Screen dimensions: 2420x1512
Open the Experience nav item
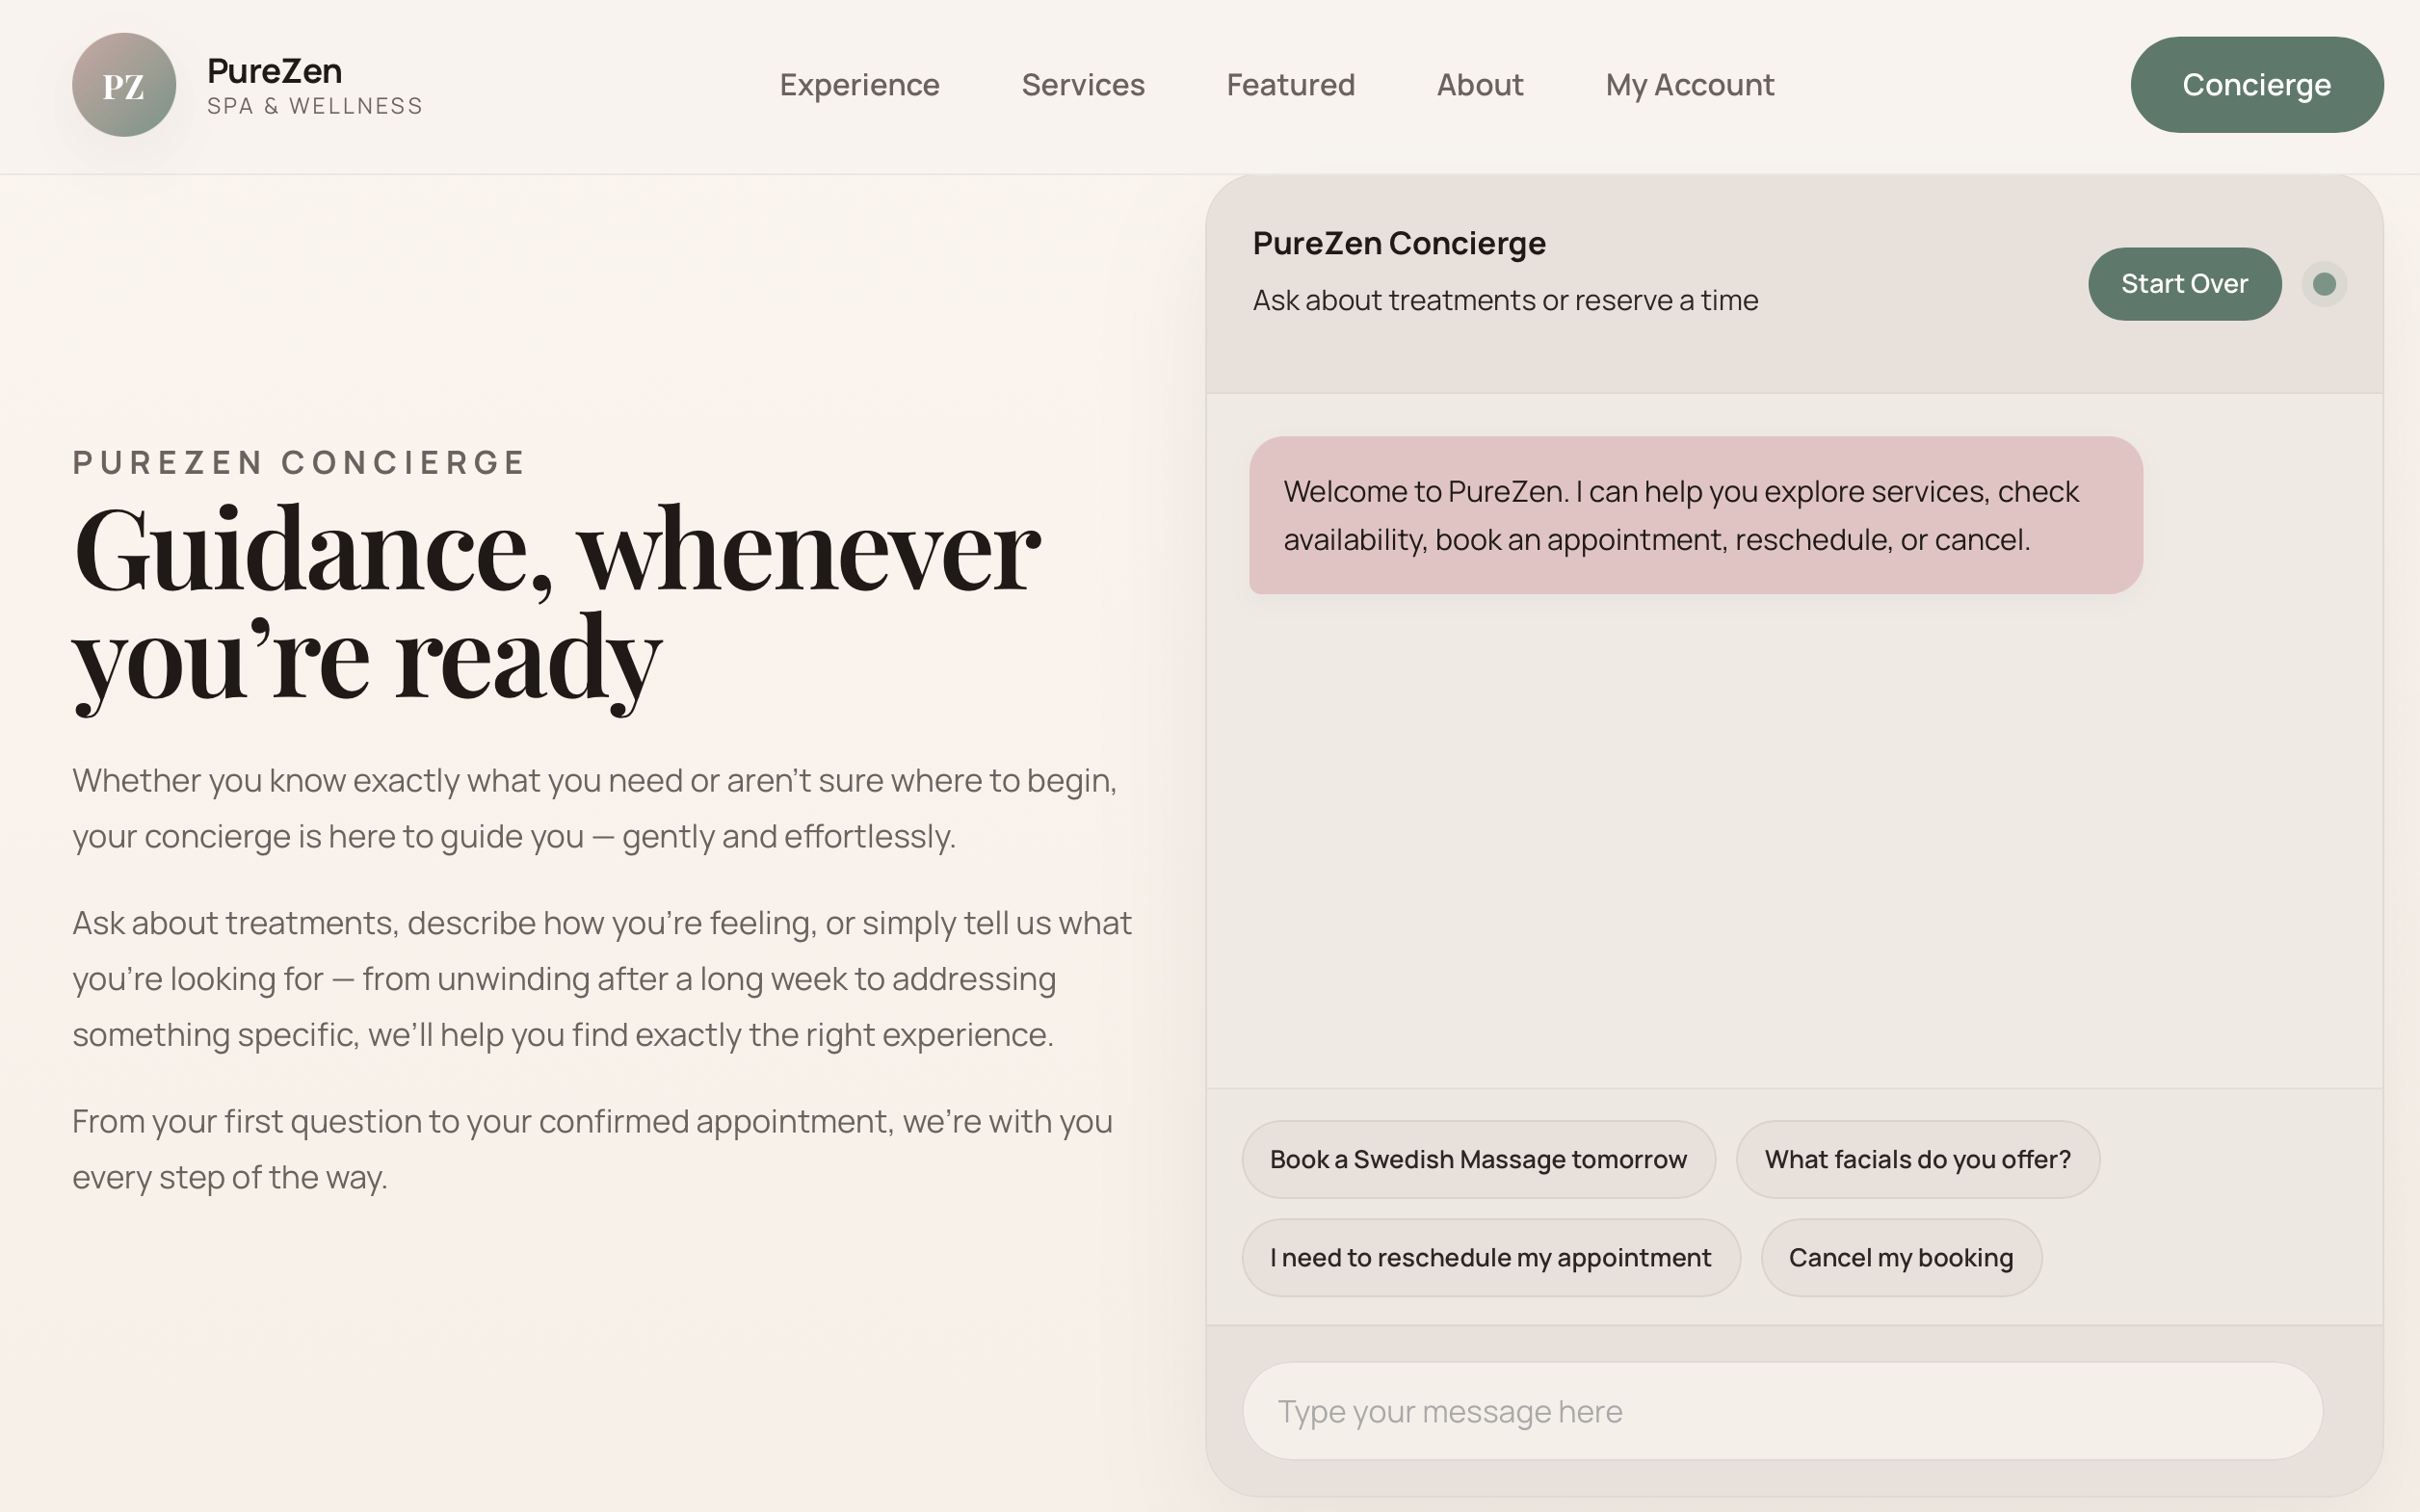pos(859,85)
